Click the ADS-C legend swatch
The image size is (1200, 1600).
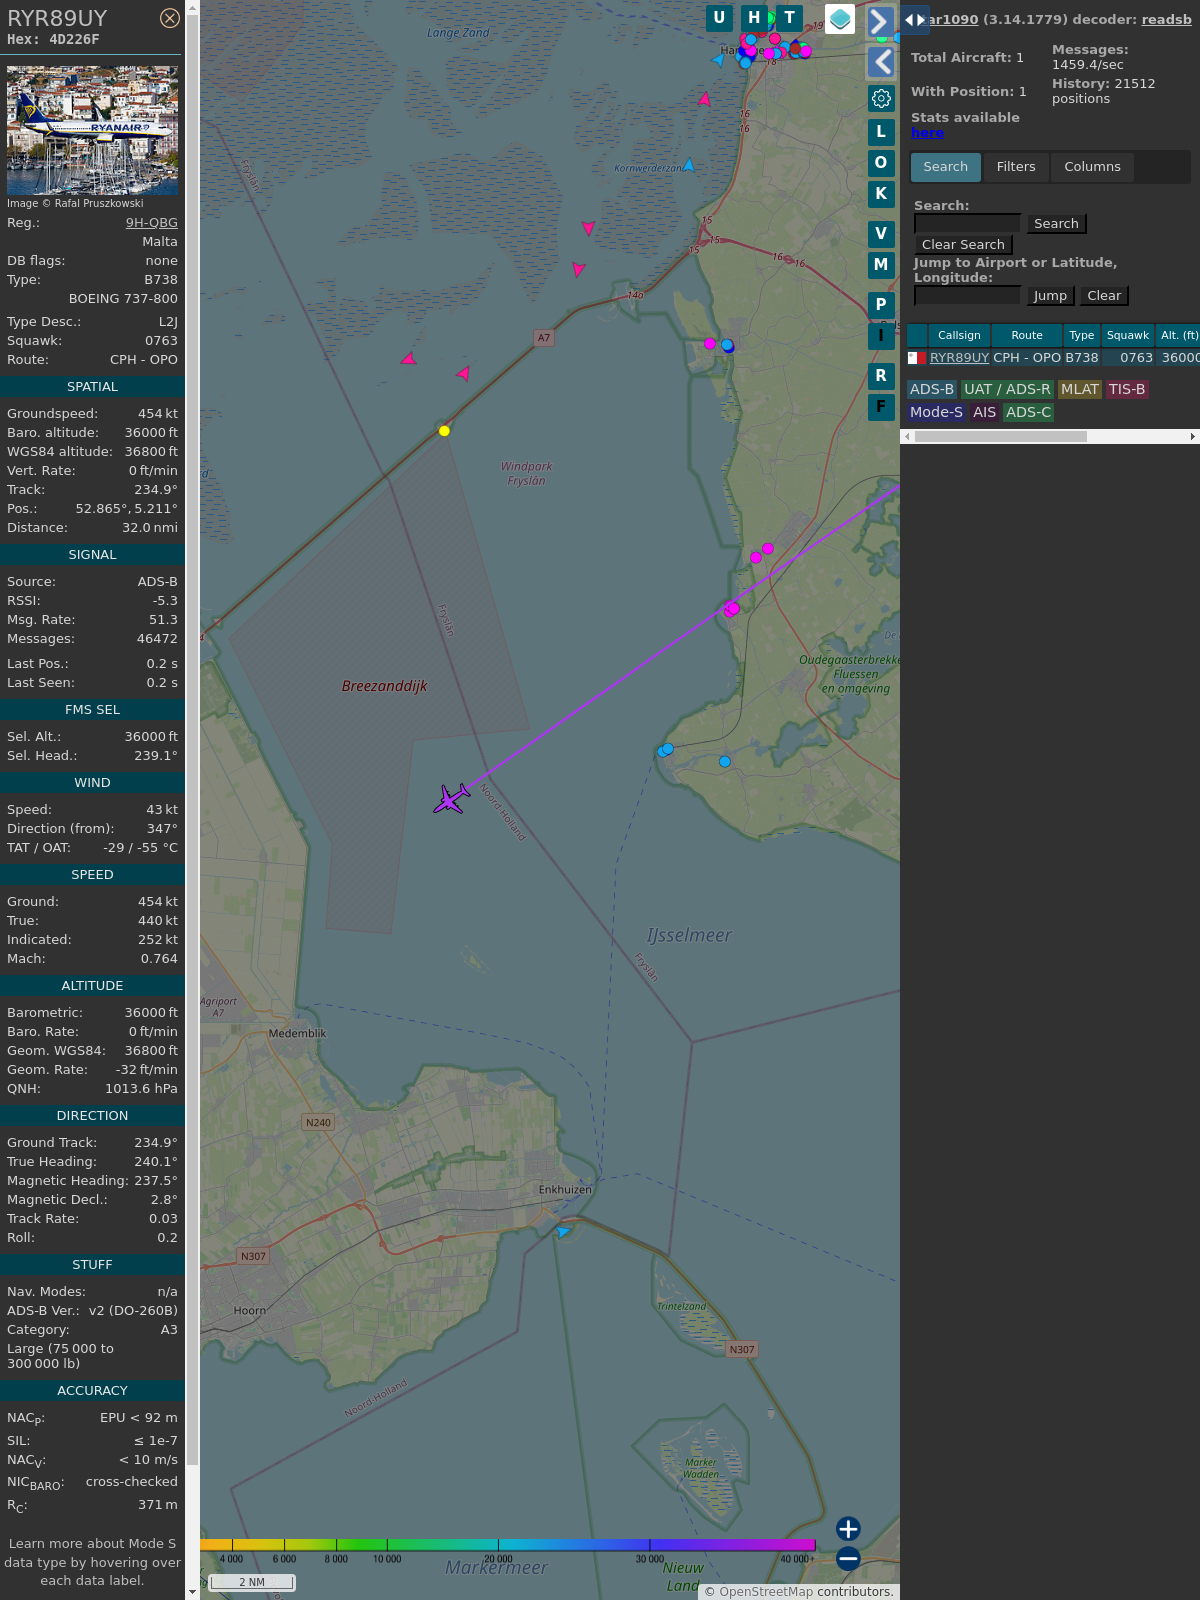(1029, 412)
